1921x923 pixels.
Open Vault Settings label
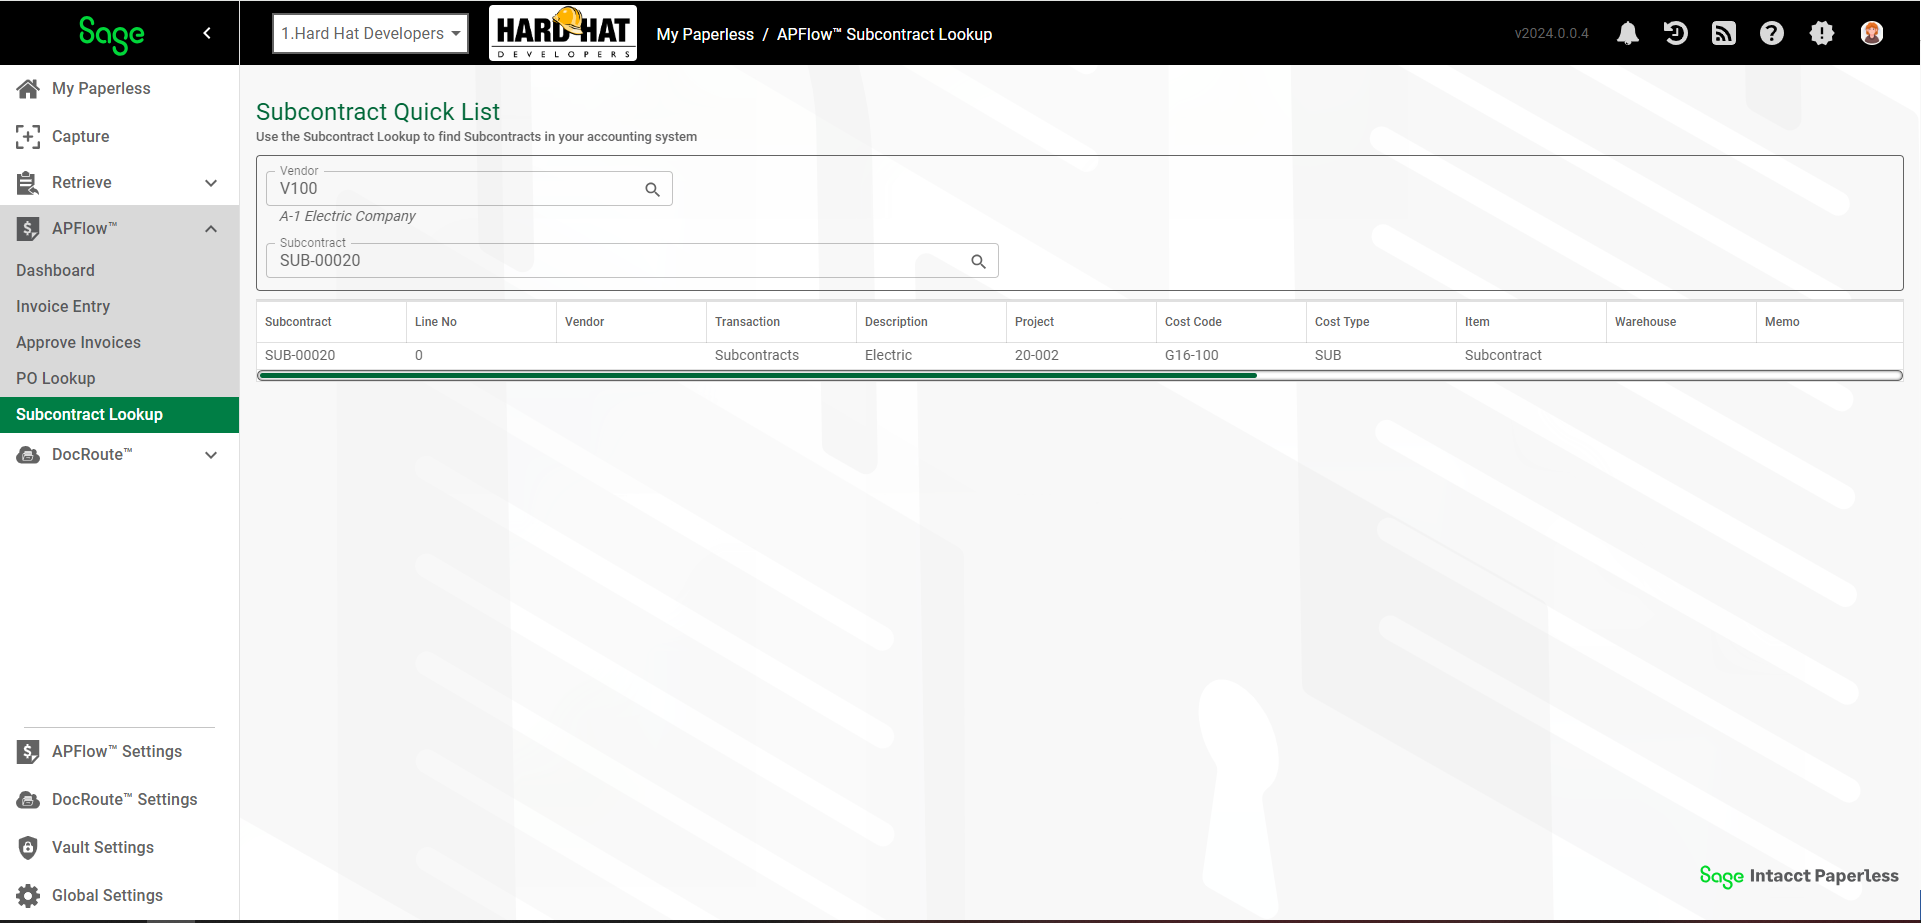[103, 848]
